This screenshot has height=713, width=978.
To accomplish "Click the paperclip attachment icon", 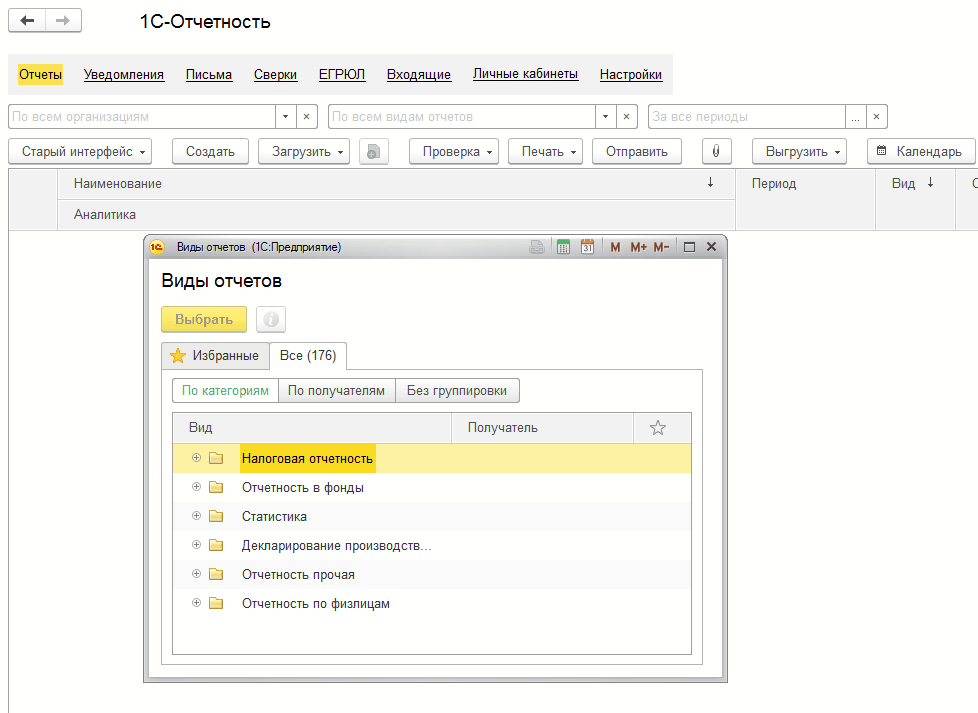I will (716, 152).
